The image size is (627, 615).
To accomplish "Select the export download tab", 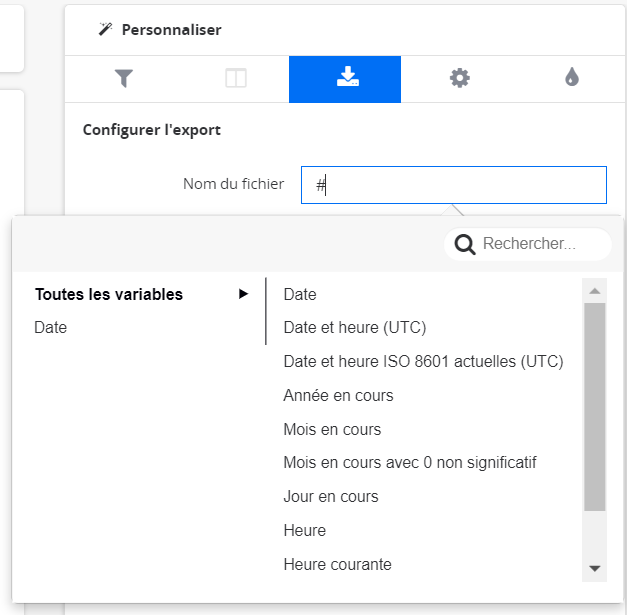I will coord(346,78).
